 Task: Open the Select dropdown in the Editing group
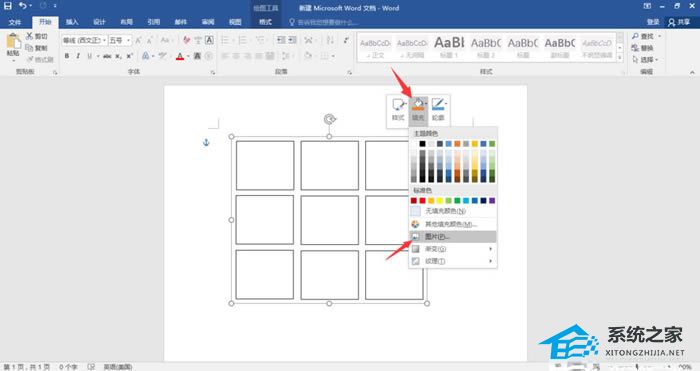(645, 59)
